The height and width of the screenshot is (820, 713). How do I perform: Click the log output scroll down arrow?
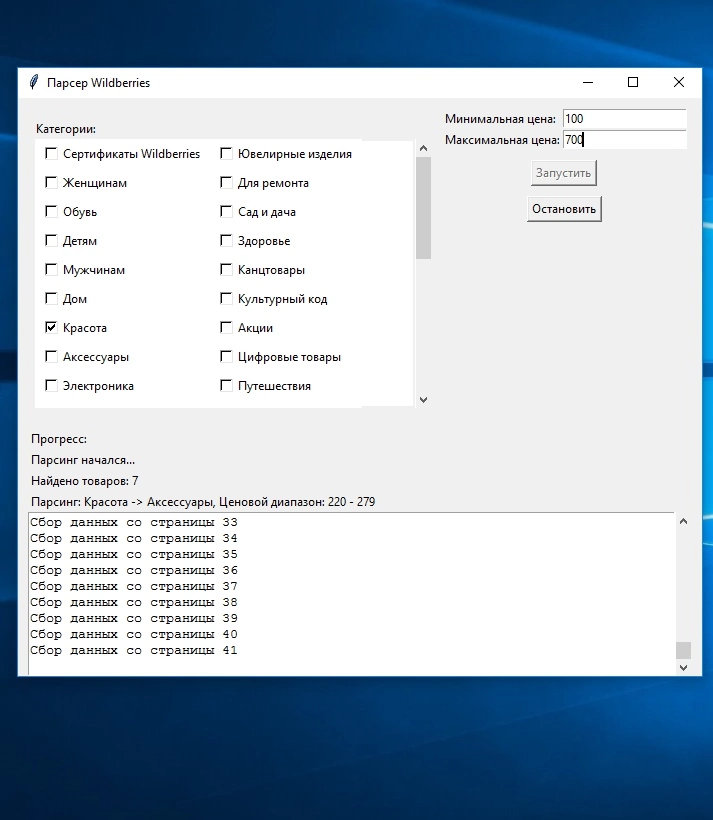[684, 667]
